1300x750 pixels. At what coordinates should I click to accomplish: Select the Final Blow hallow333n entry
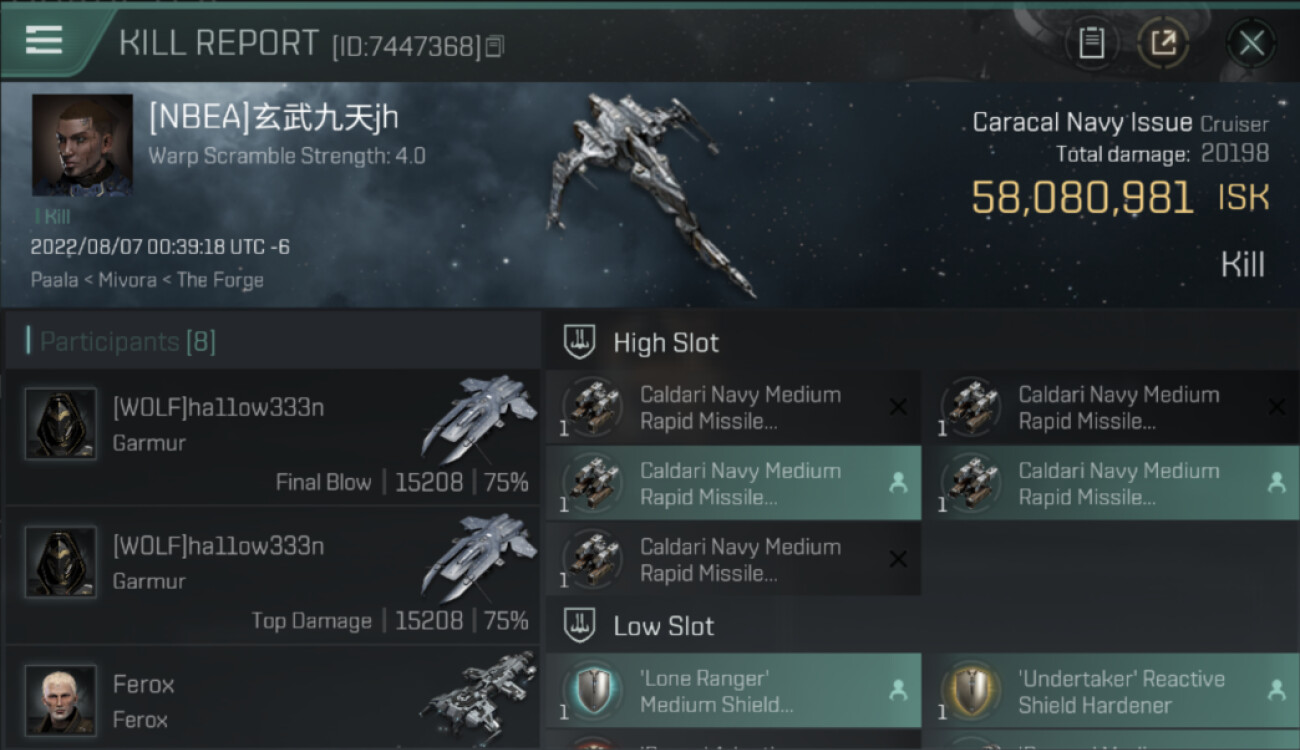pos(270,437)
